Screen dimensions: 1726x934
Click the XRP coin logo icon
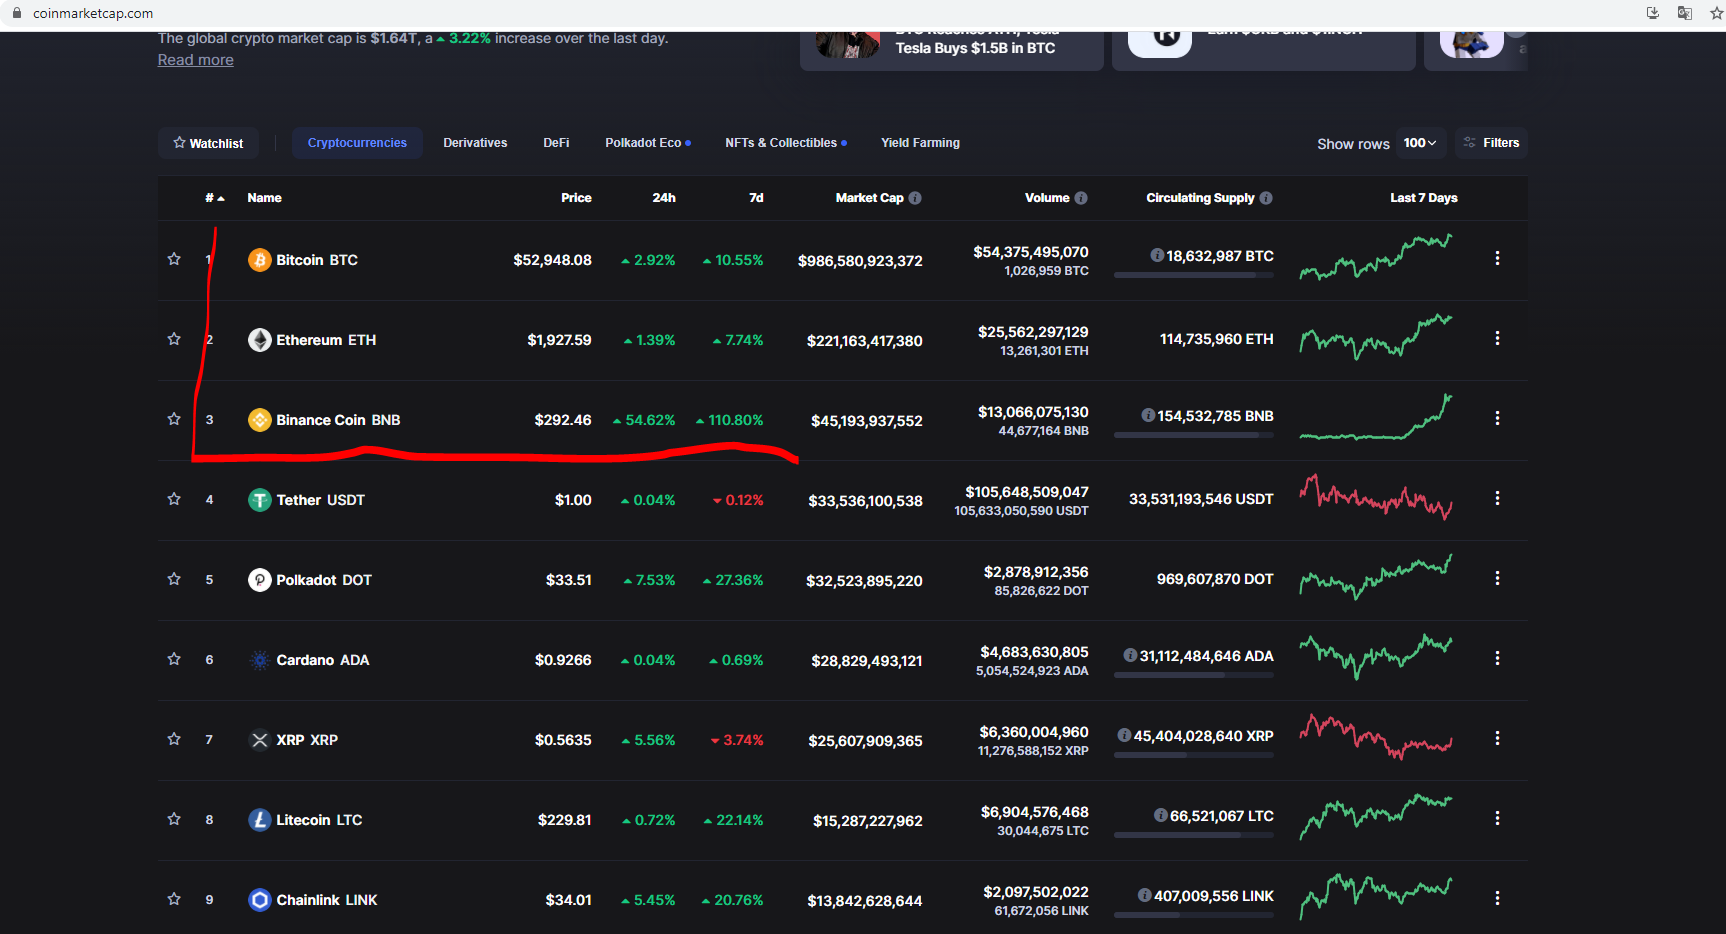(260, 740)
